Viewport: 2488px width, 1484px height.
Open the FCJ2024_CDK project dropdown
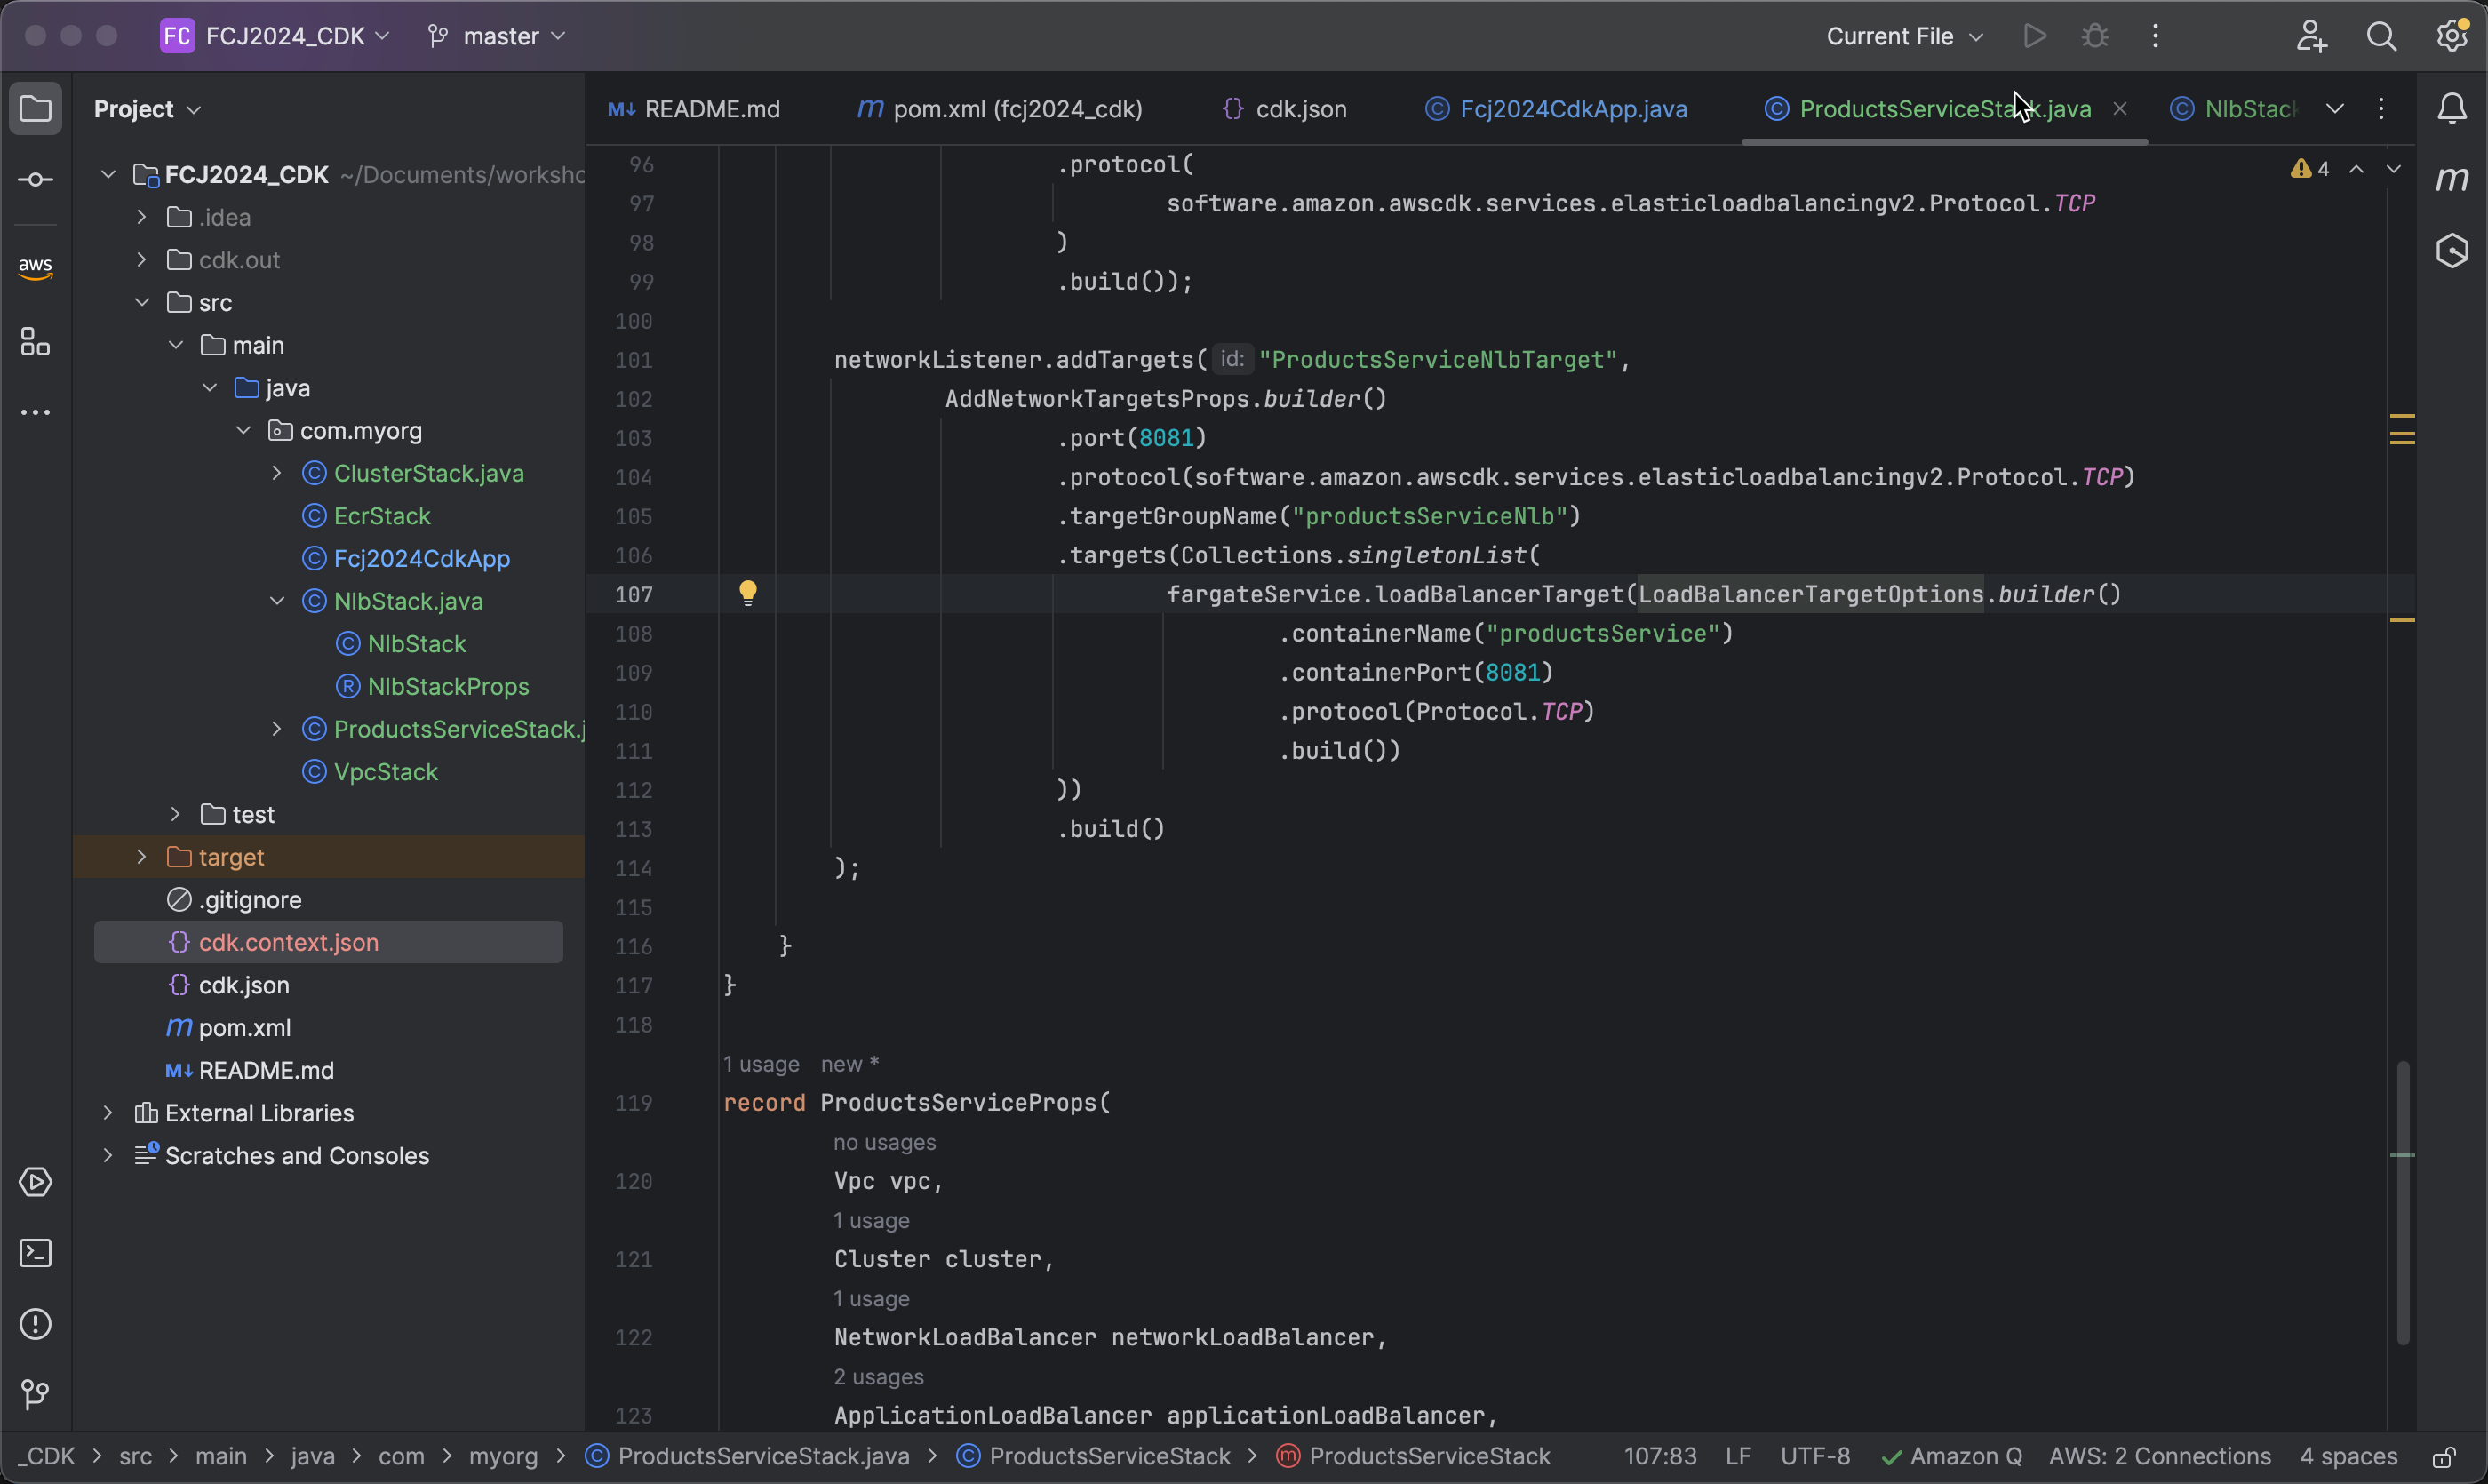point(276,36)
